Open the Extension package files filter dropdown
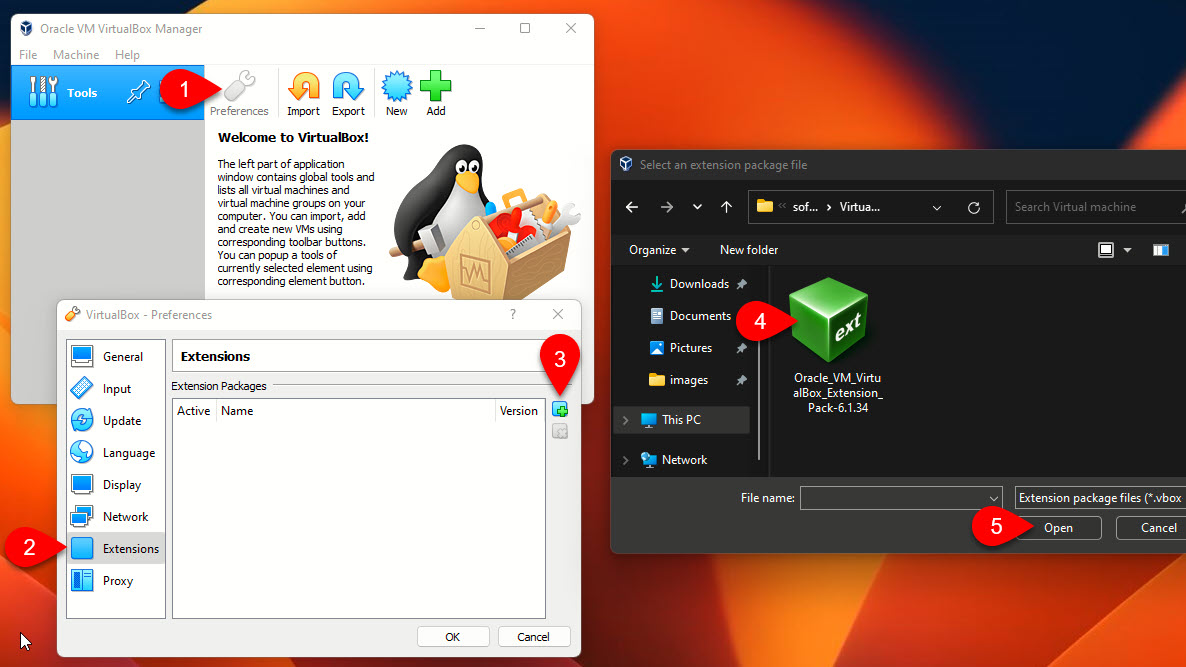 [x=1098, y=497]
